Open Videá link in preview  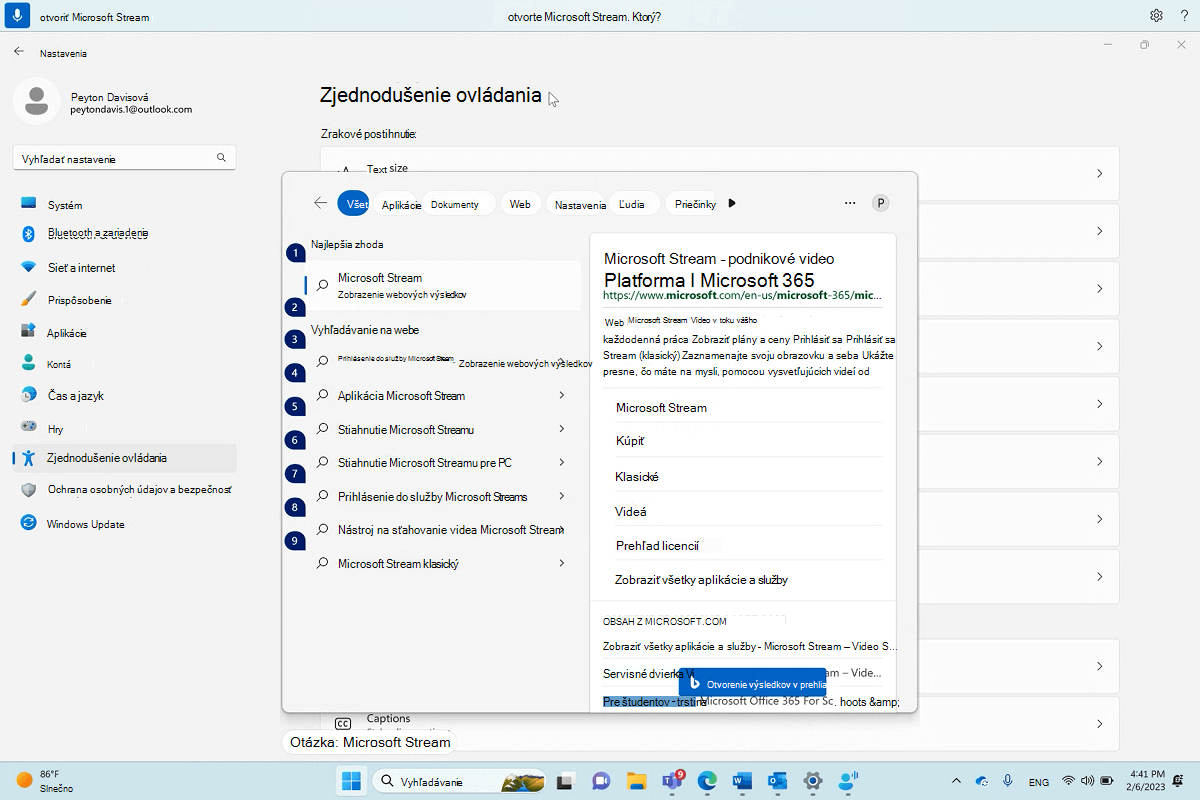(630, 511)
